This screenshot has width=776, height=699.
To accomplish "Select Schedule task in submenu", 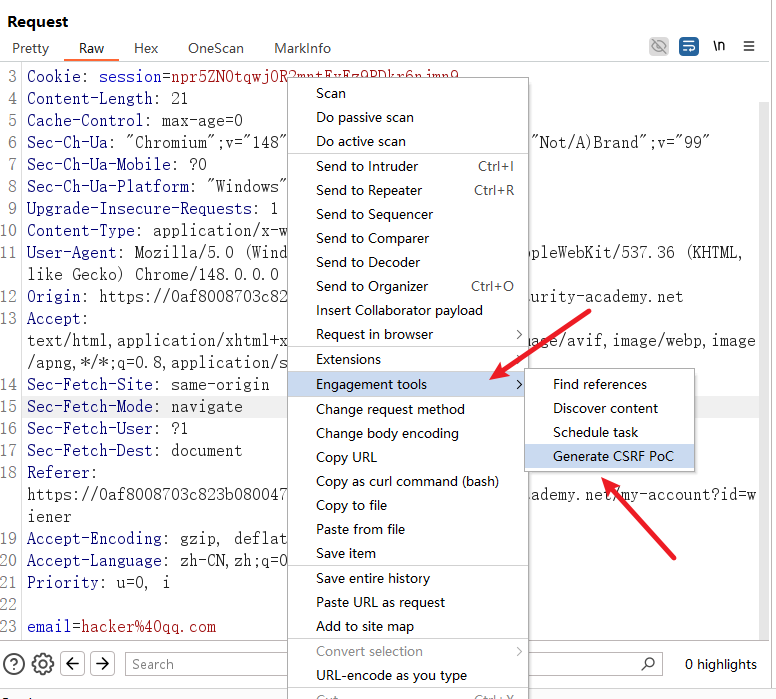I will [610, 432].
